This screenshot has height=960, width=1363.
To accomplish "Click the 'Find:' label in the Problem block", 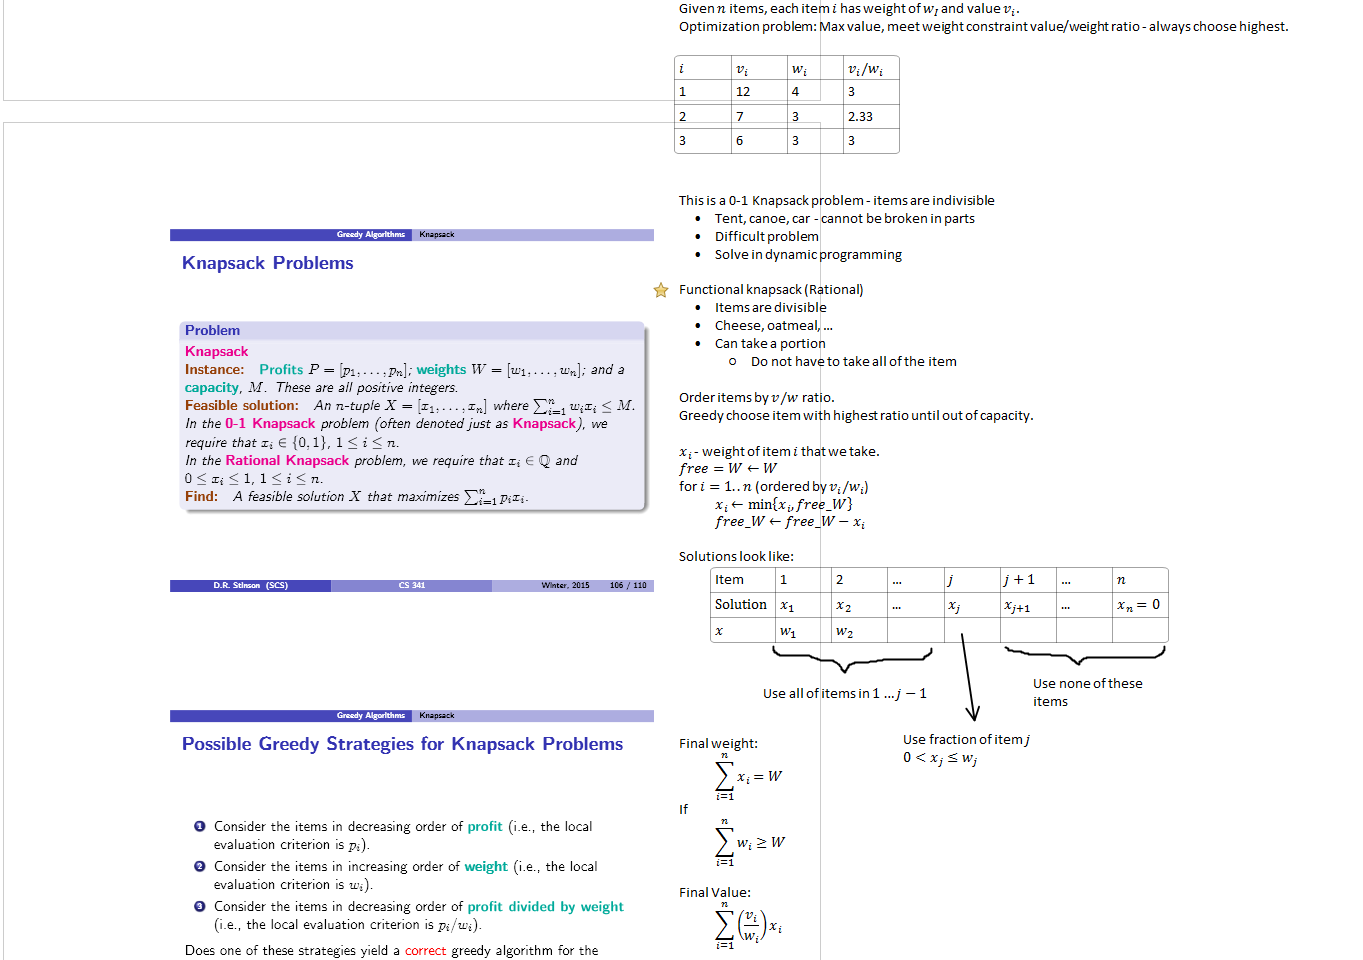I will point(201,496).
